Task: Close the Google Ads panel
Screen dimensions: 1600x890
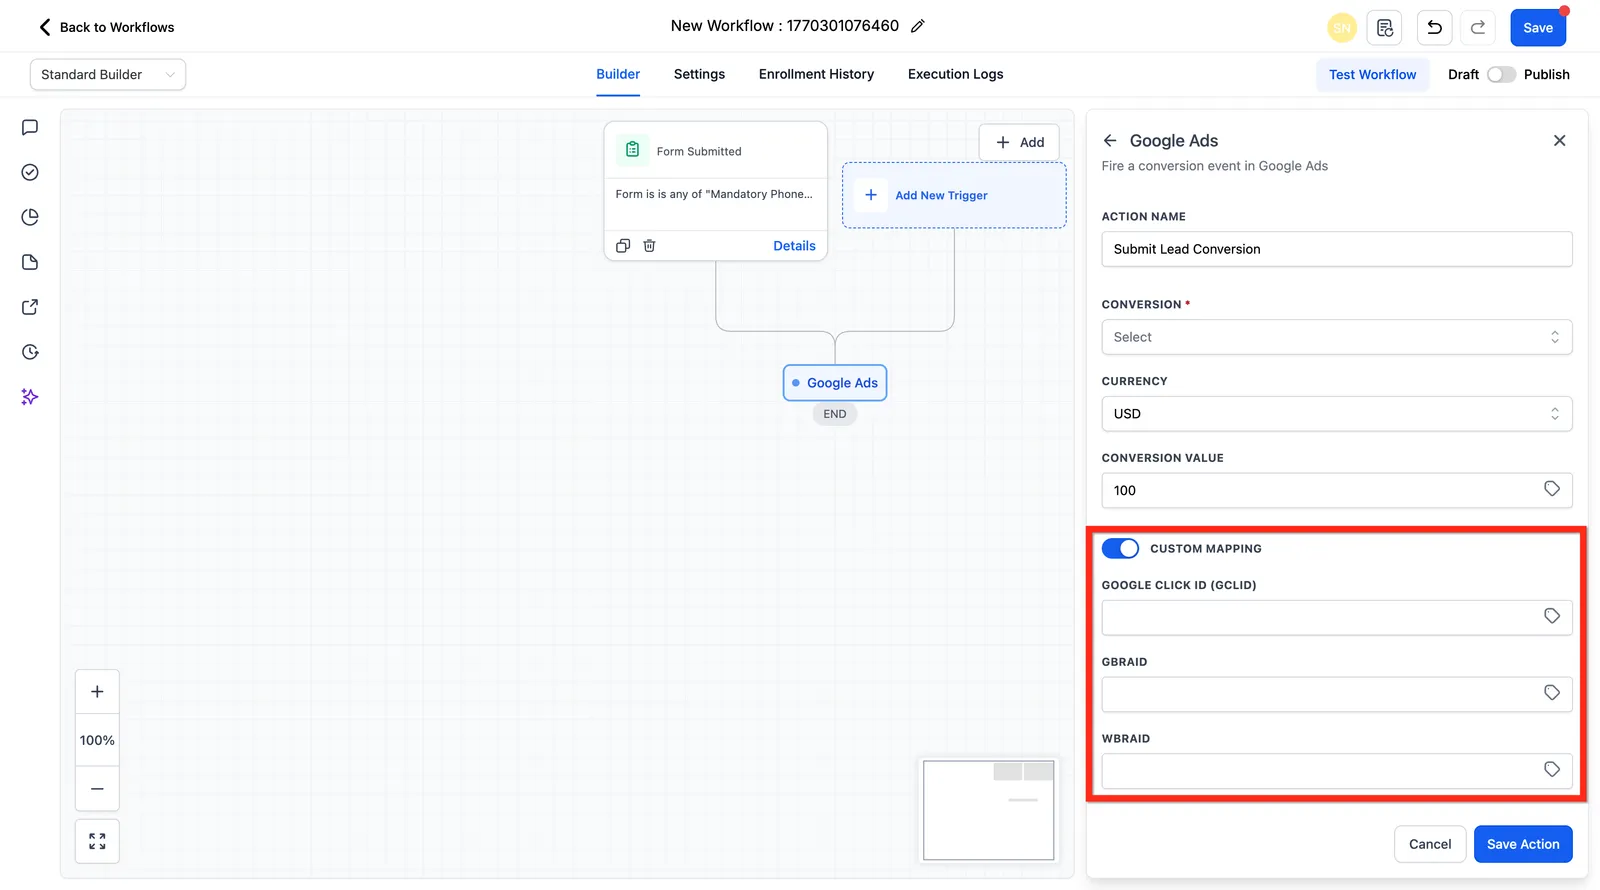Action: (x=1559, y=141)
